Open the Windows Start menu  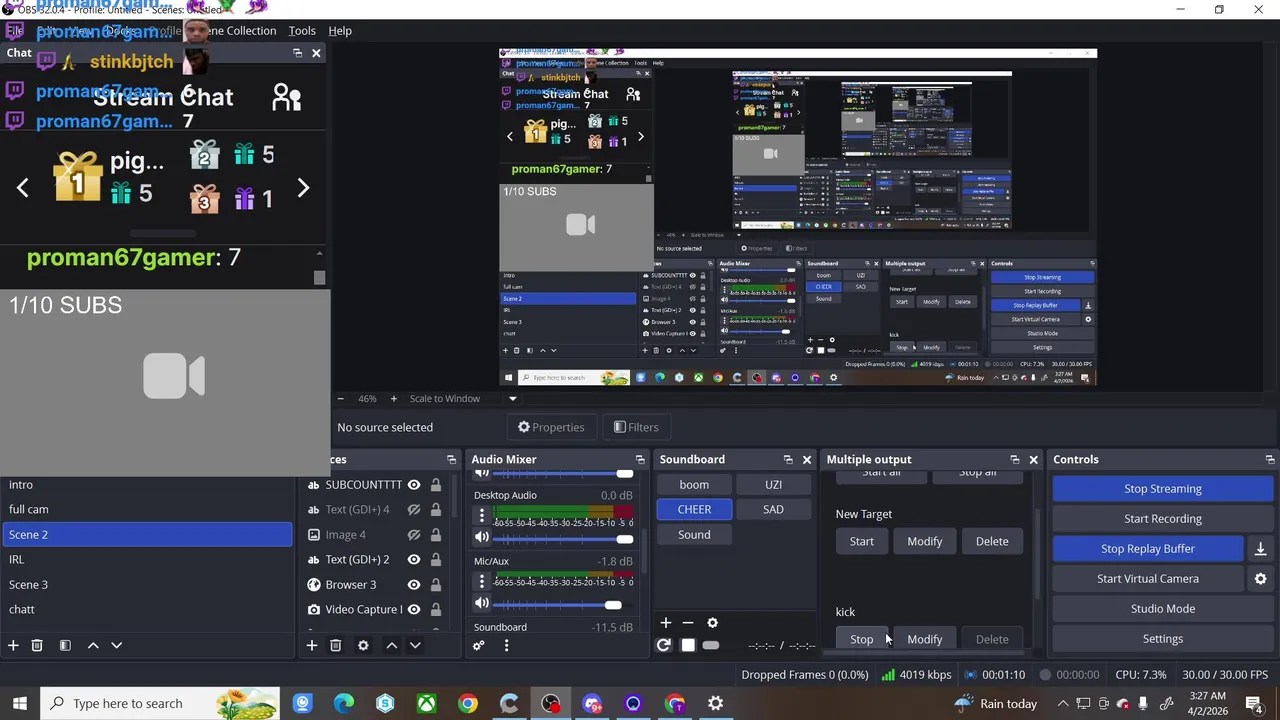coord(20,704)
